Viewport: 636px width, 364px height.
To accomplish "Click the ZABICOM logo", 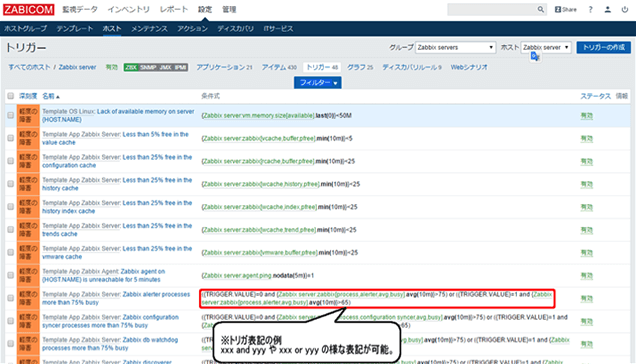I will pyautogui.click(x=28, y=9).
